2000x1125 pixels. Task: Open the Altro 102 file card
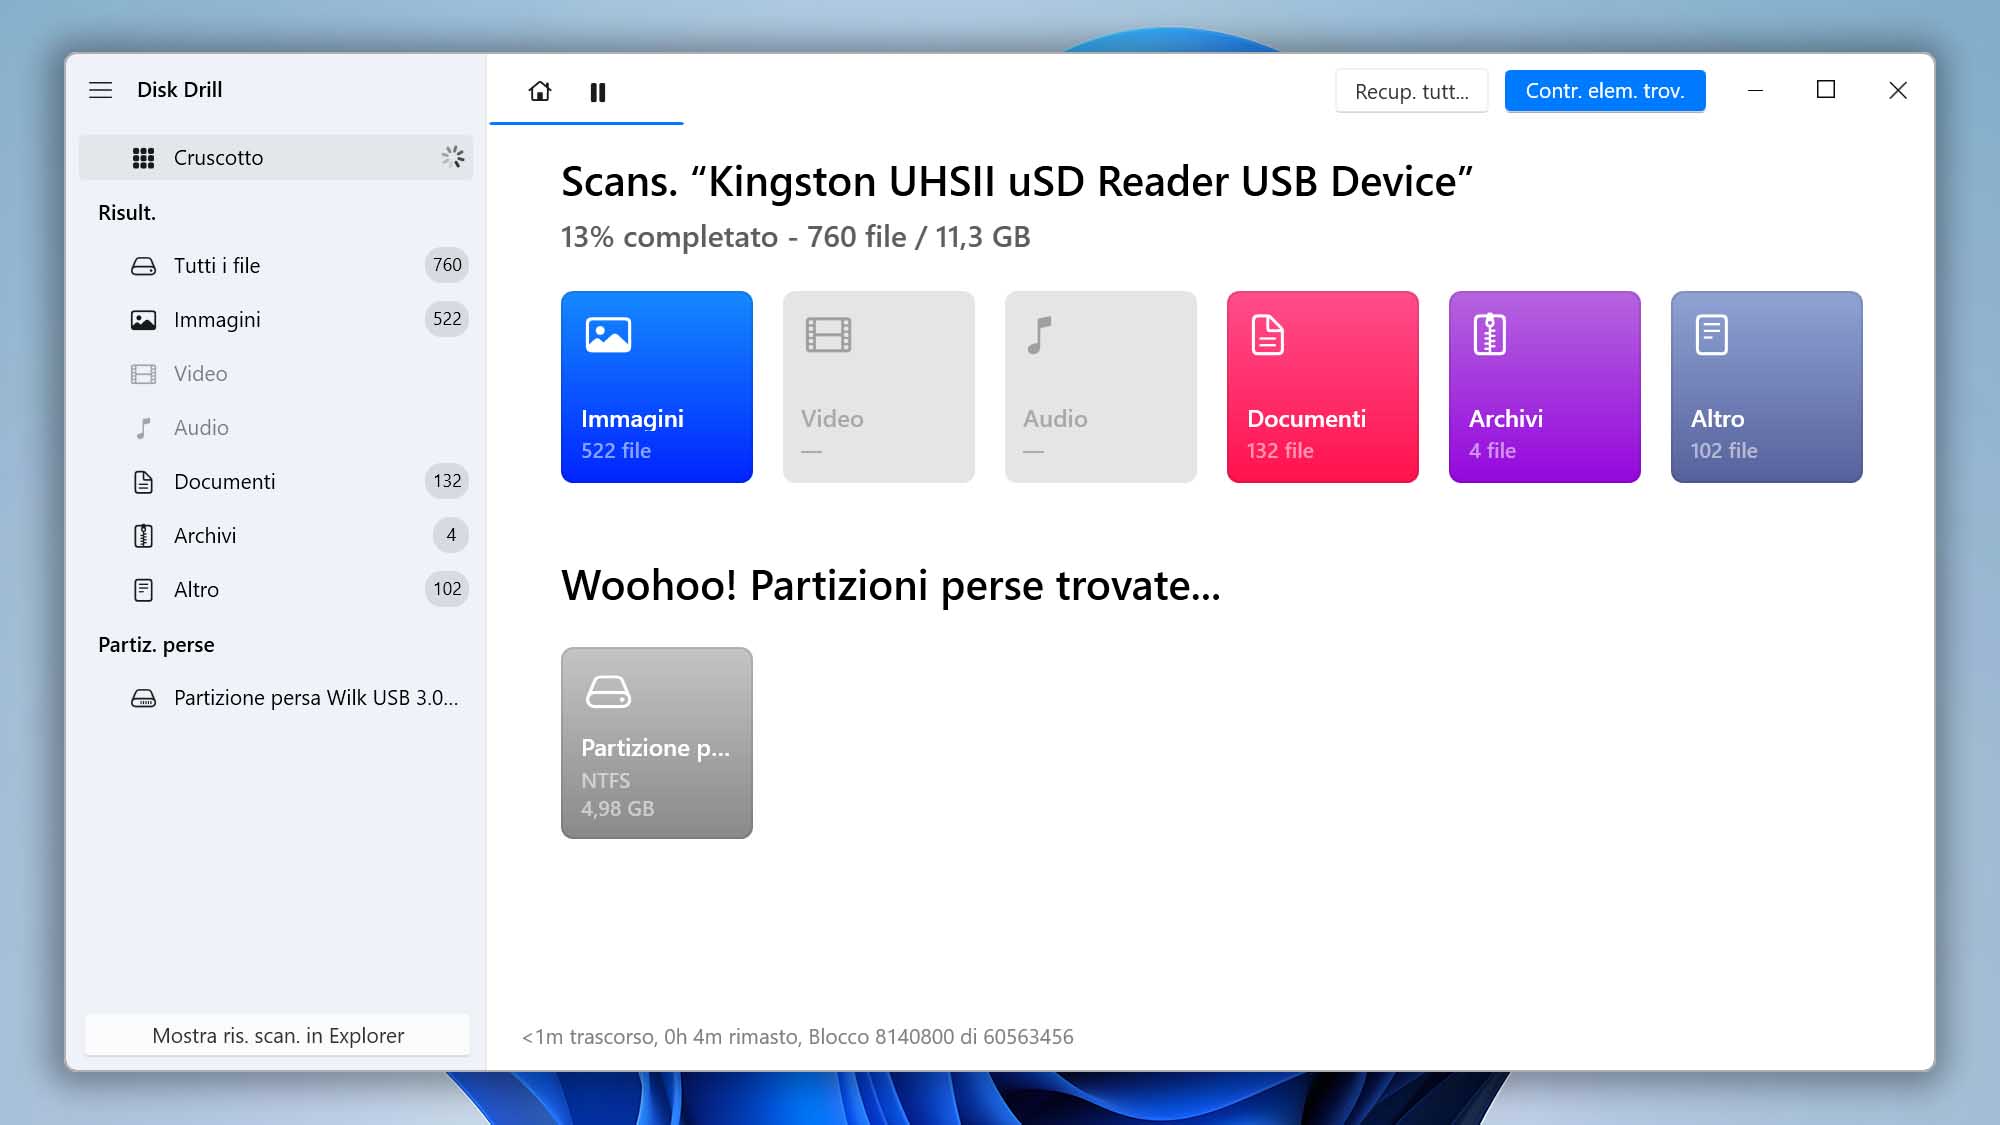1767,387
